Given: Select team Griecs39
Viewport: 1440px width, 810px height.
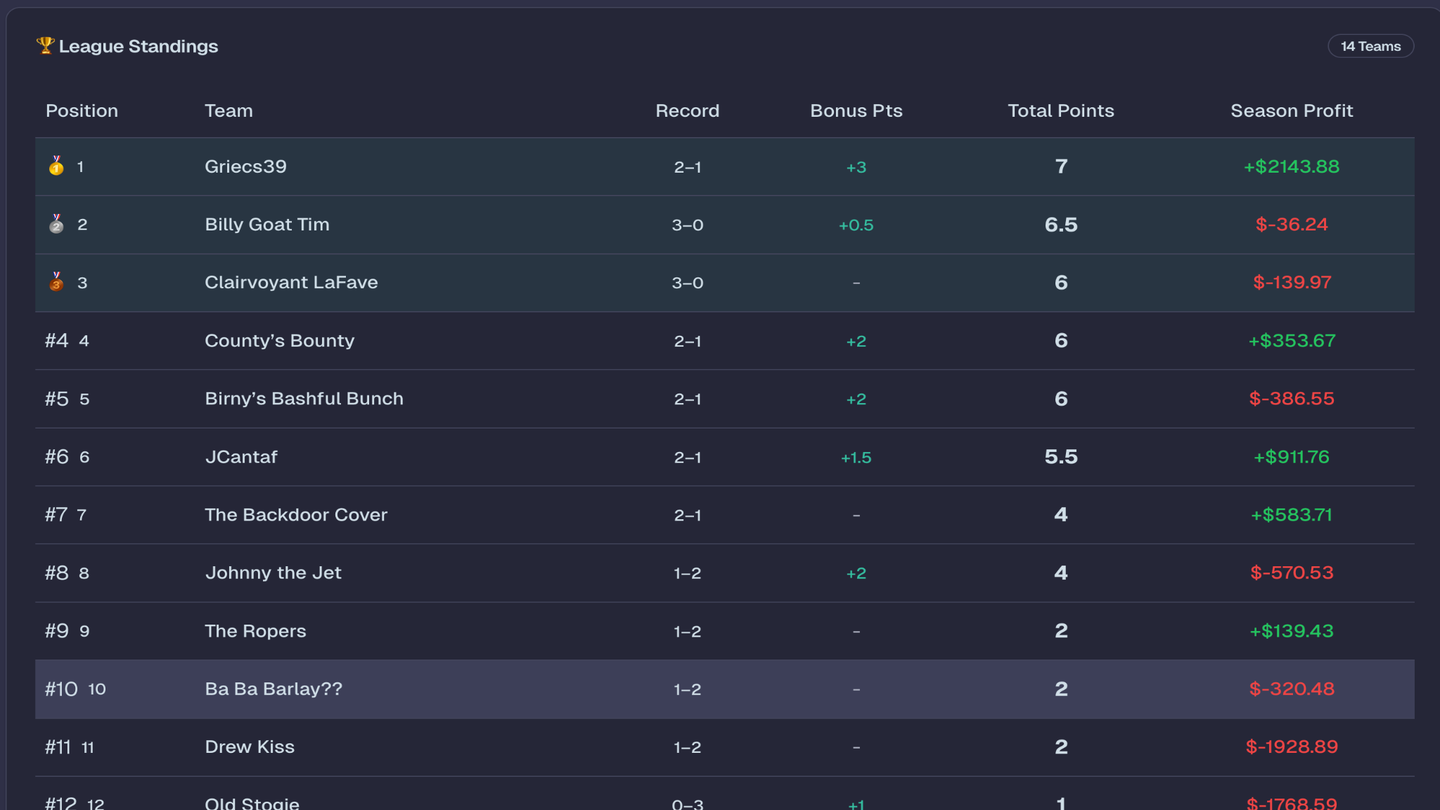Looking at the screenshot, I should (x=245, y=167).
